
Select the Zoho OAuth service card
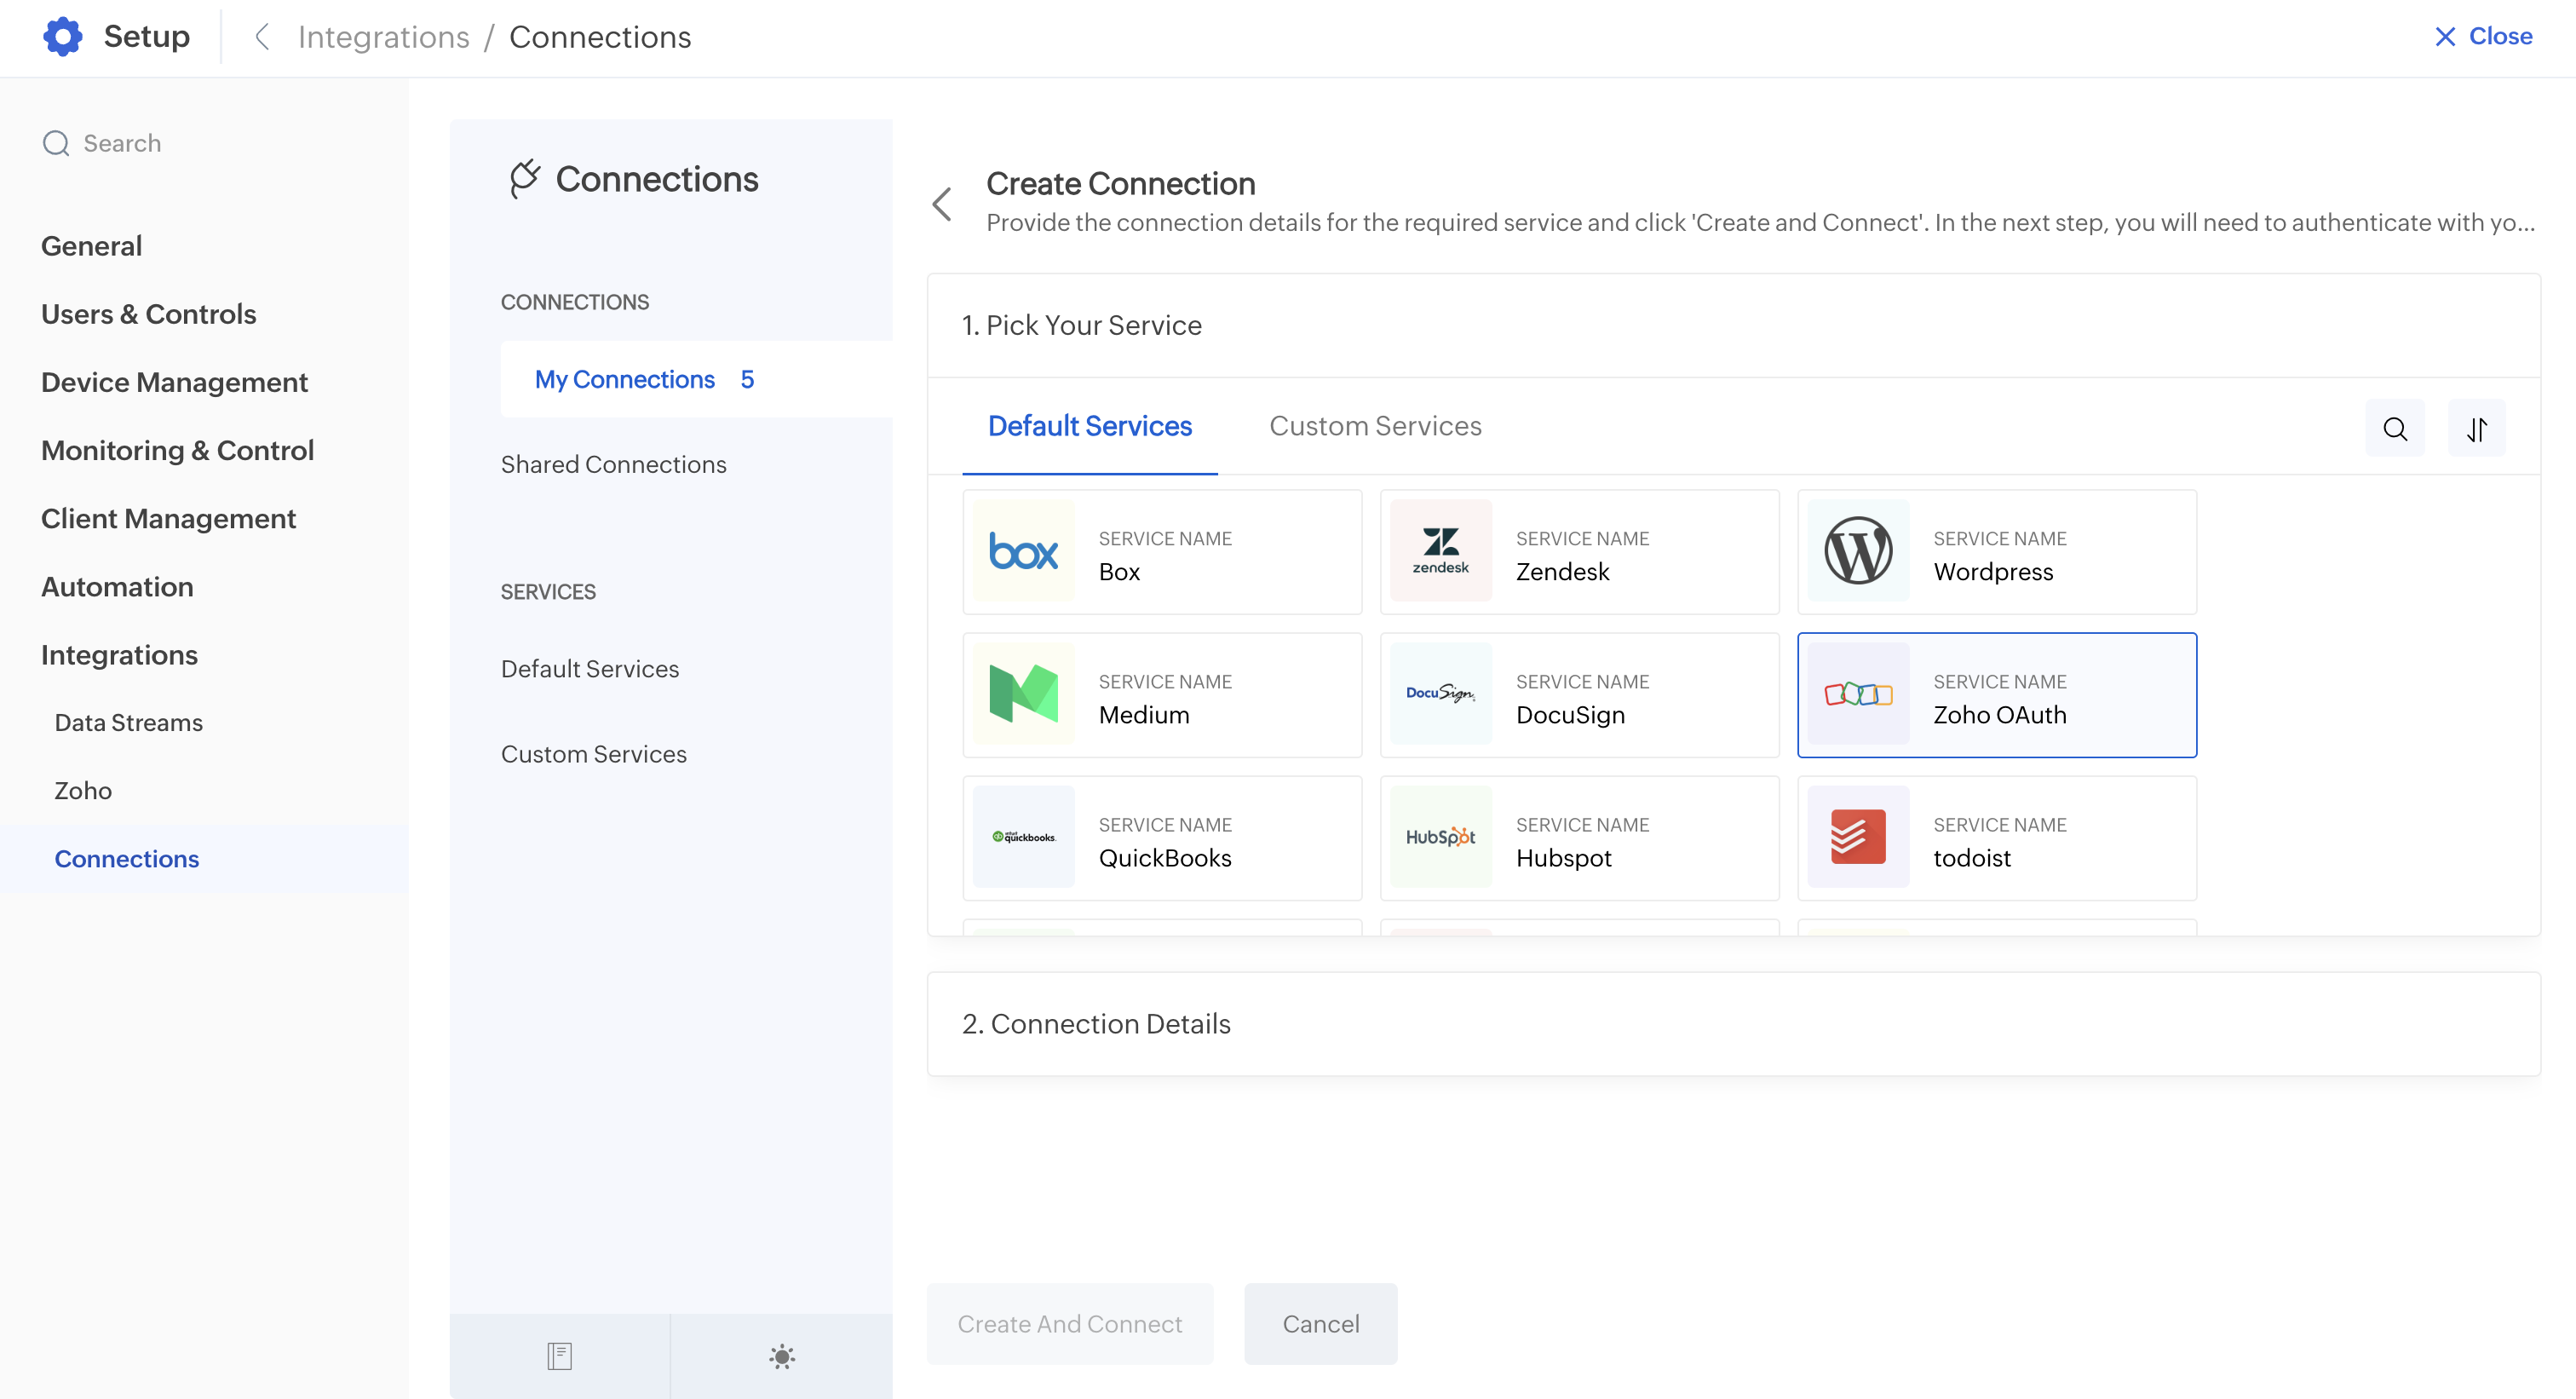1996,695
